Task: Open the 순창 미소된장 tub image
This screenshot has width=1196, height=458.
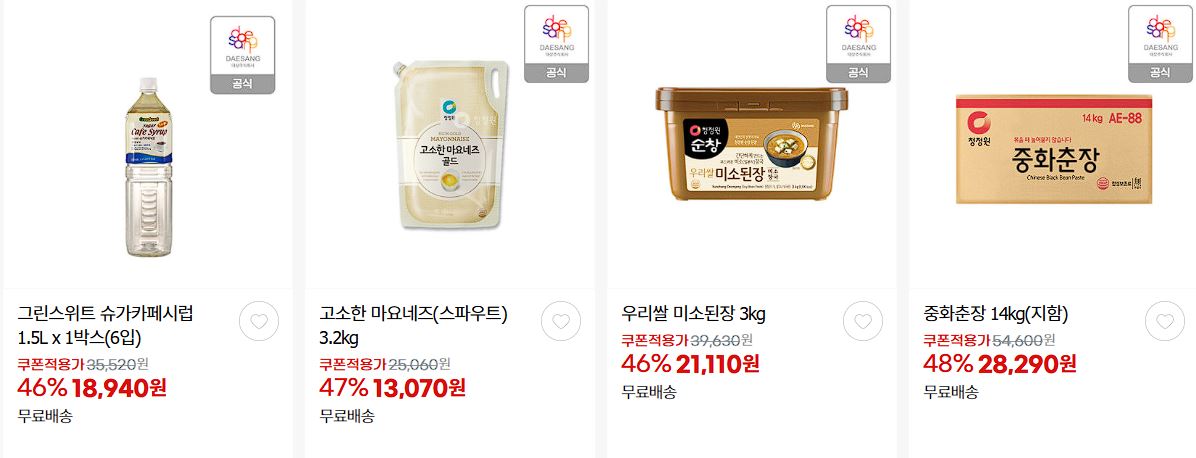Action: pyautogui.click(x=751, y=144)
